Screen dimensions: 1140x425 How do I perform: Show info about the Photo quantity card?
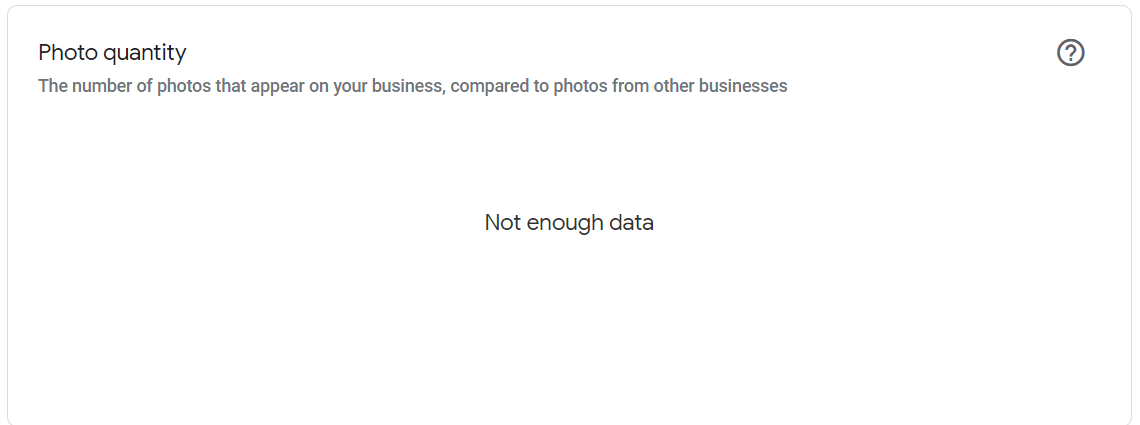1070,53
